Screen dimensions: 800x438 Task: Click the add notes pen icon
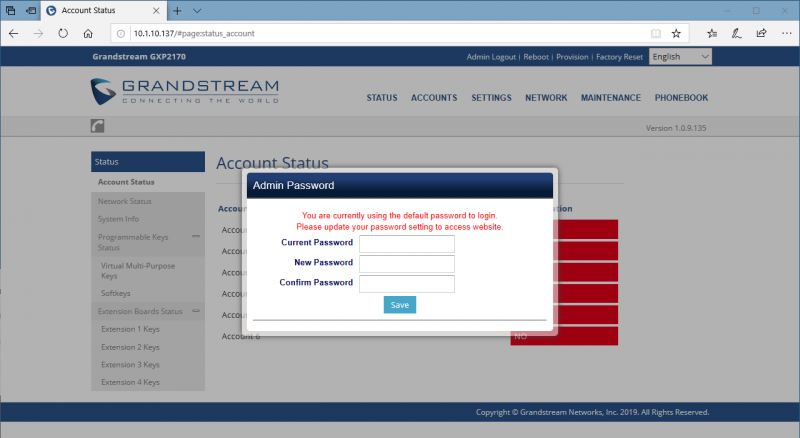click(x=736, y=34)
